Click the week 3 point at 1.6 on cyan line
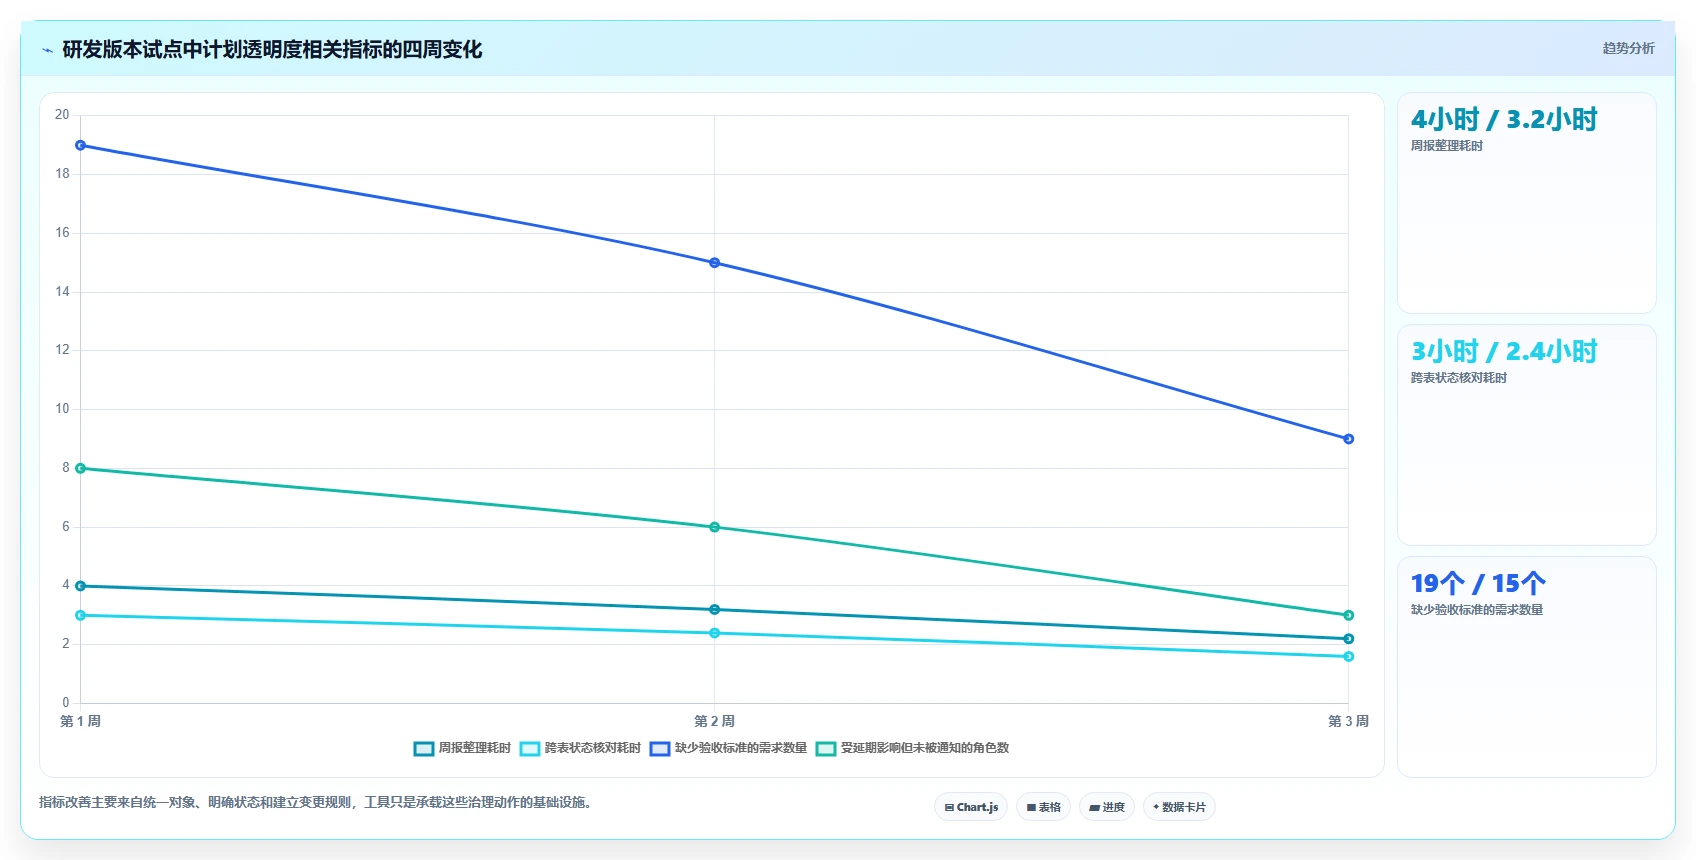Image resolution: width=1696 pixels, height=860 pixels. pos(1348,656)
